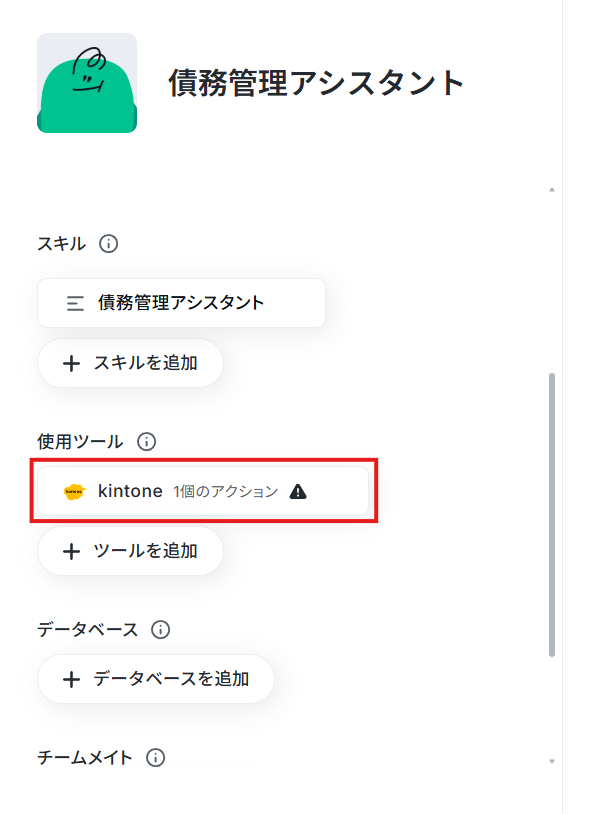The image size is (596, 814).
Task: Open info icon next to チームメイト
Action: coord(156,758)
